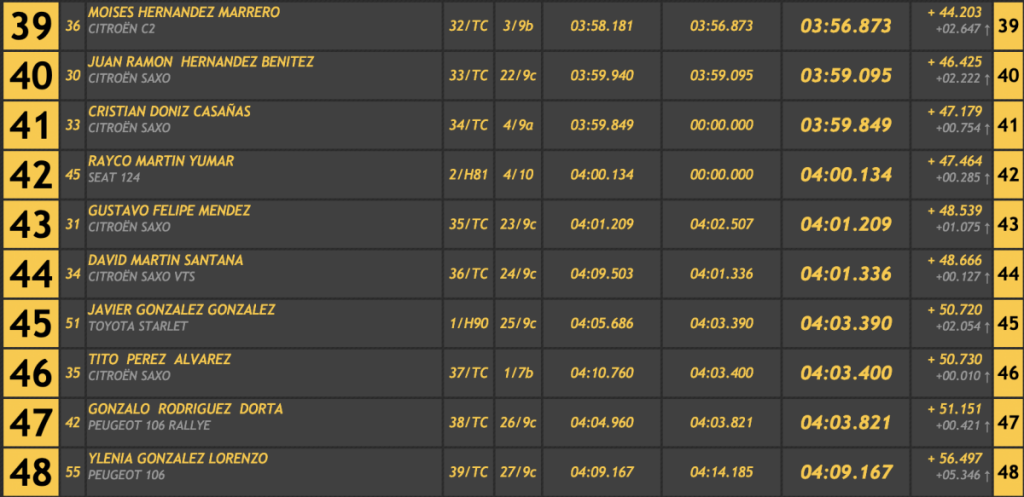Screen dimensions: 1024x497
Task: Open driver YLENIA GONZALEZ LORENZO
Action: (179, 458)
